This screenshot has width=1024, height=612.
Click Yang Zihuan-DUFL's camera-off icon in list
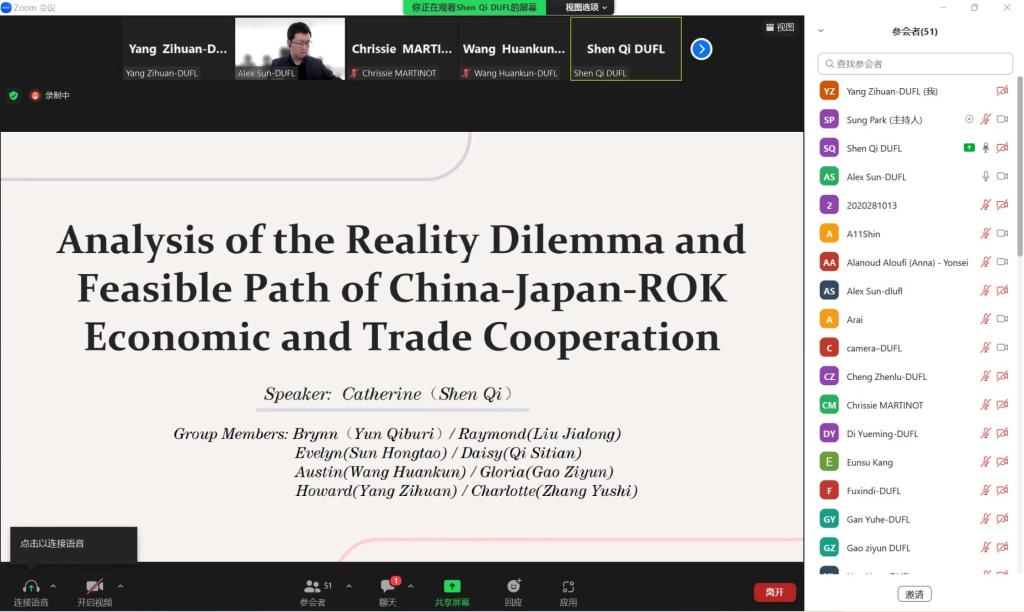coord(1002,91)
